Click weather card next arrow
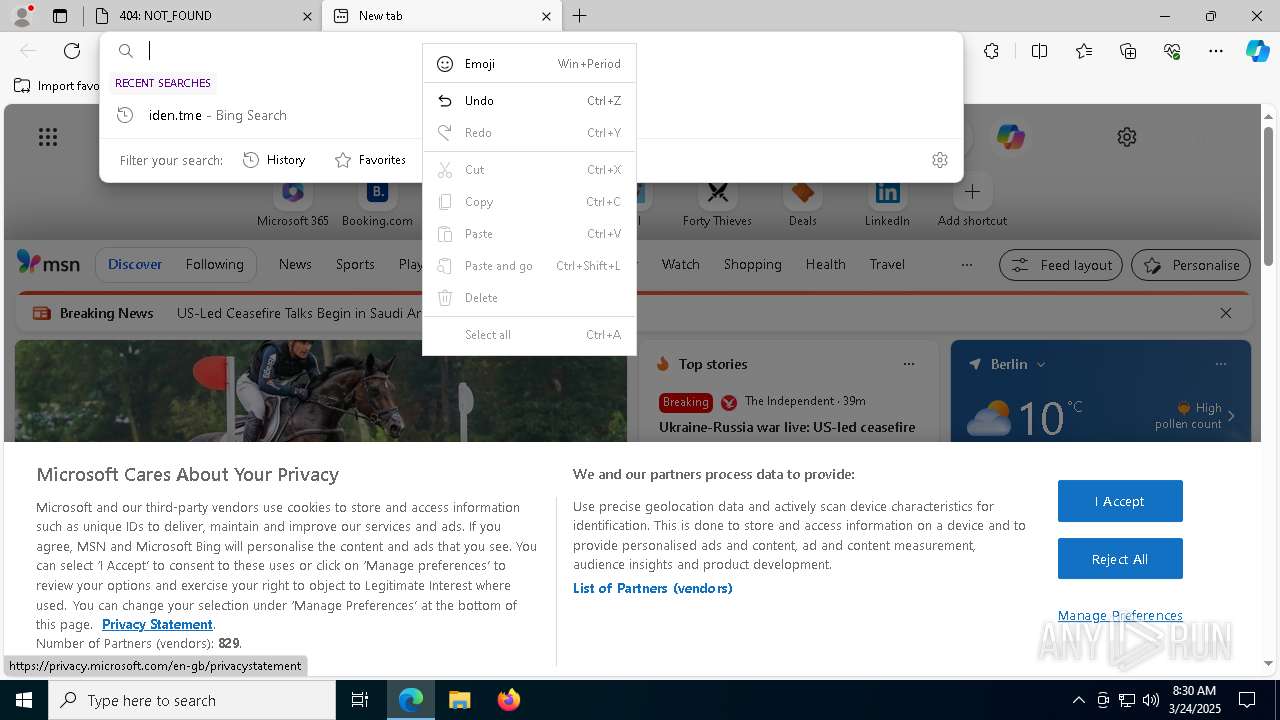Image resolution: width=1280 pixels, height=720 pixels. point(1231,416)
